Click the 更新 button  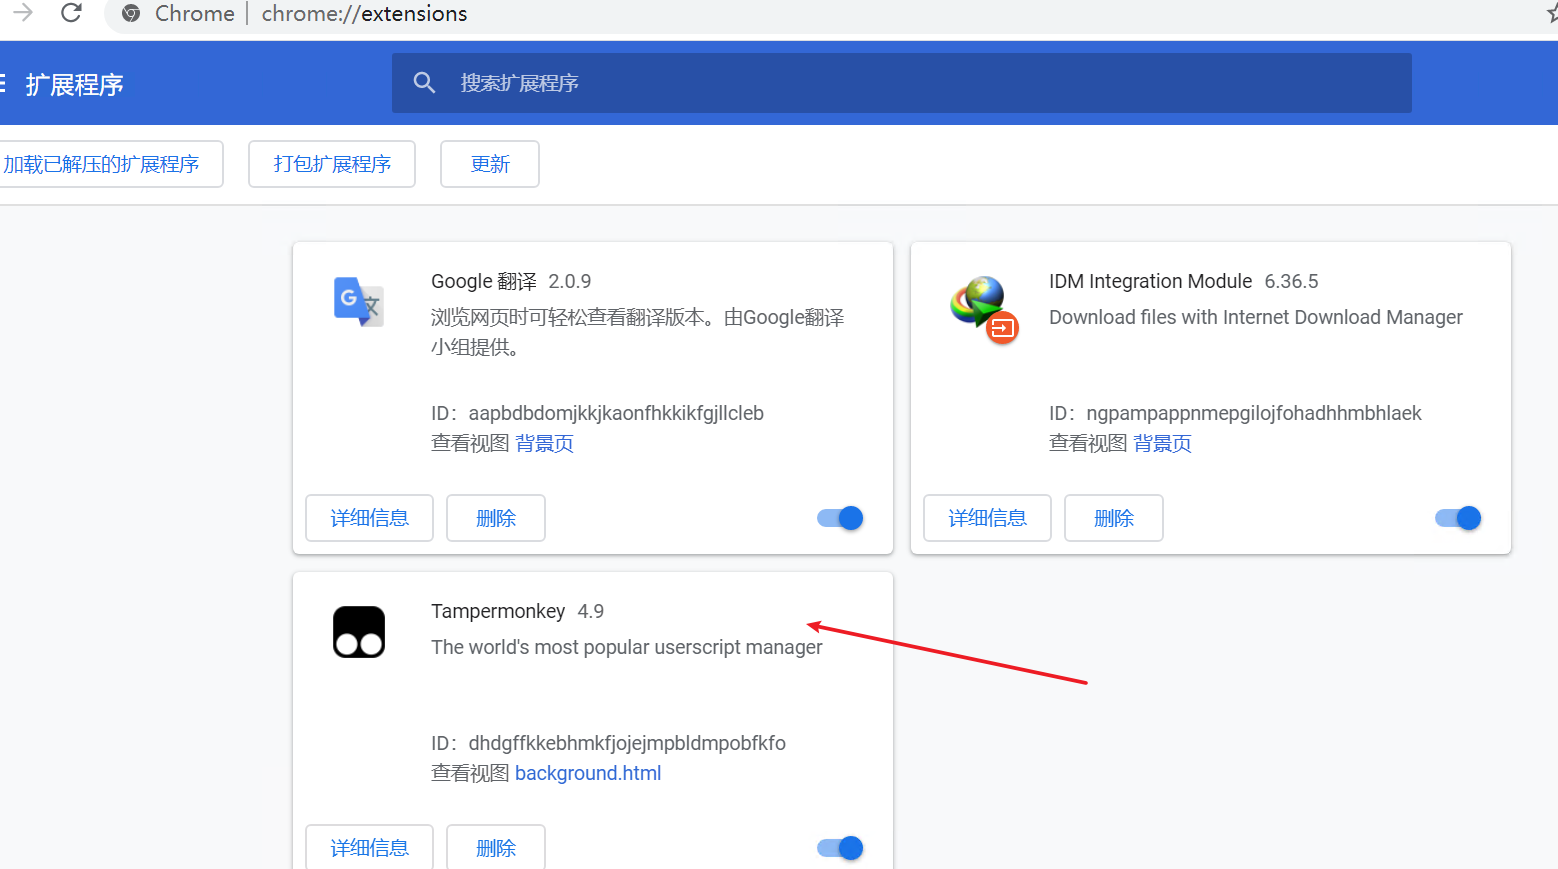[x=490, y=164]
